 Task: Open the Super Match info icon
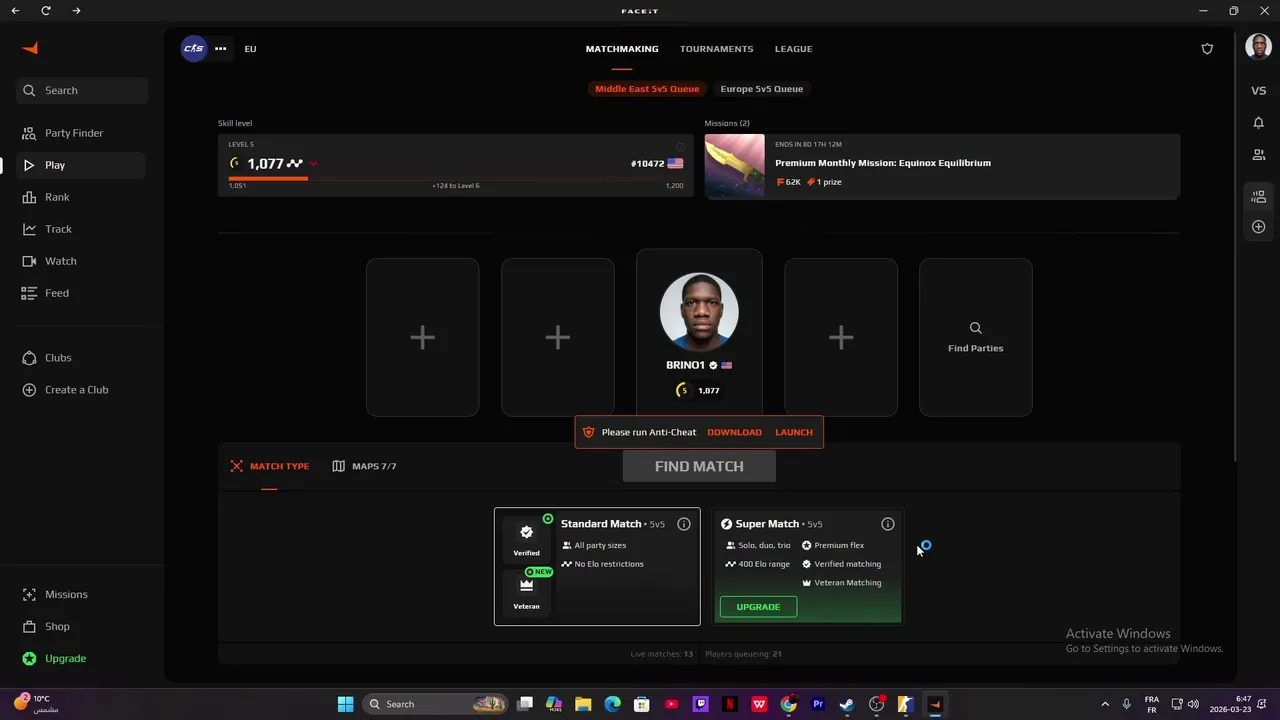tap(887, 524)
